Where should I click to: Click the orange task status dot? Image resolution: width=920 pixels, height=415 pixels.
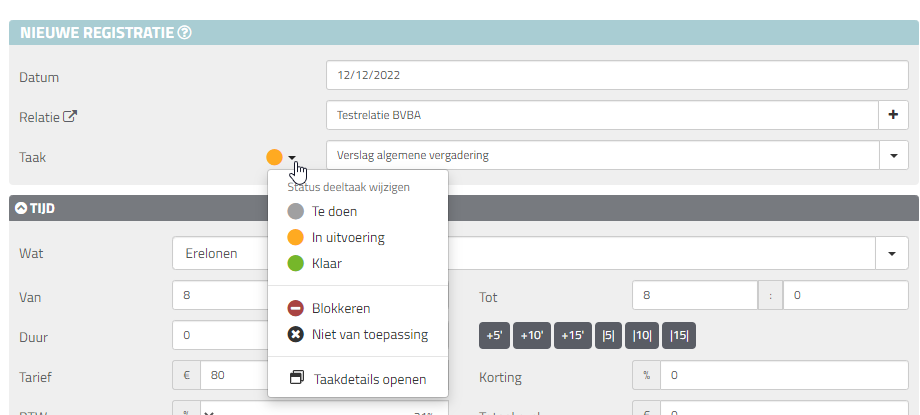tap(274, 157)
